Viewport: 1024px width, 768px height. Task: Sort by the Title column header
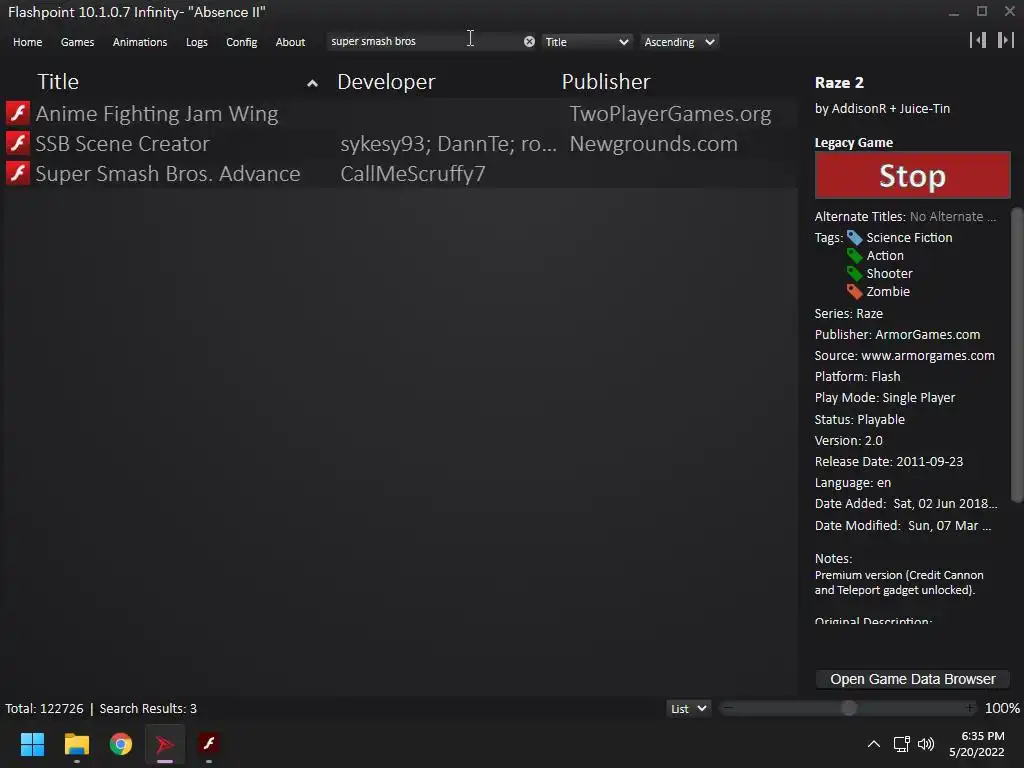pos(58,82)
